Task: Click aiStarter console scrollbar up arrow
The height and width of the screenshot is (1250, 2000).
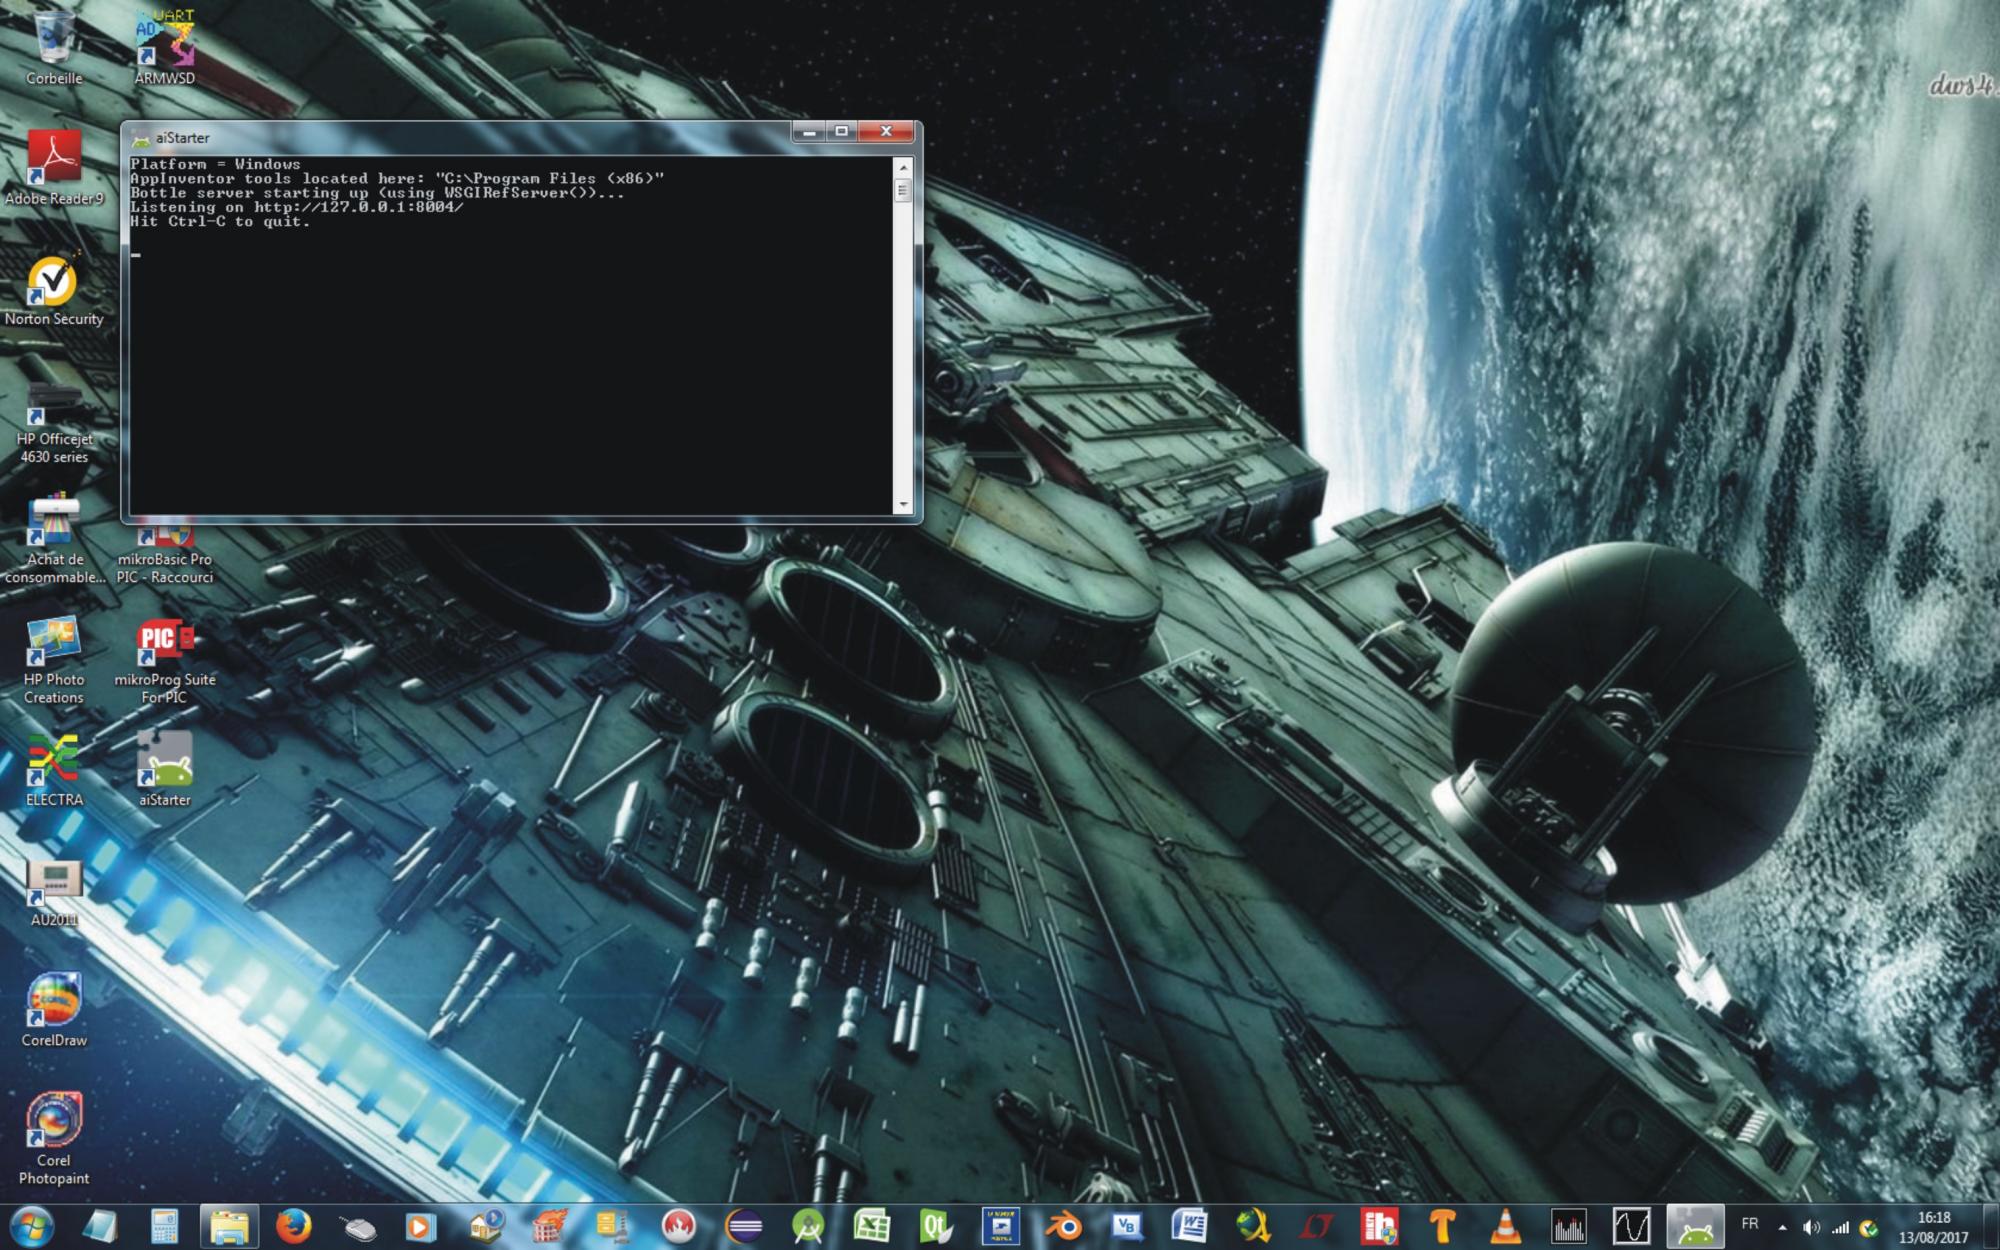Action: pyautogui.click(x=903, y=167)
